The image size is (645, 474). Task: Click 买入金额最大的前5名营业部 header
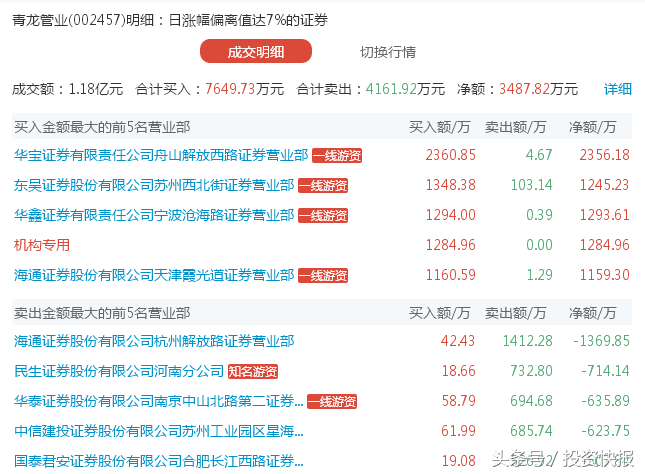pyautogui.click(x=102, y=128)
